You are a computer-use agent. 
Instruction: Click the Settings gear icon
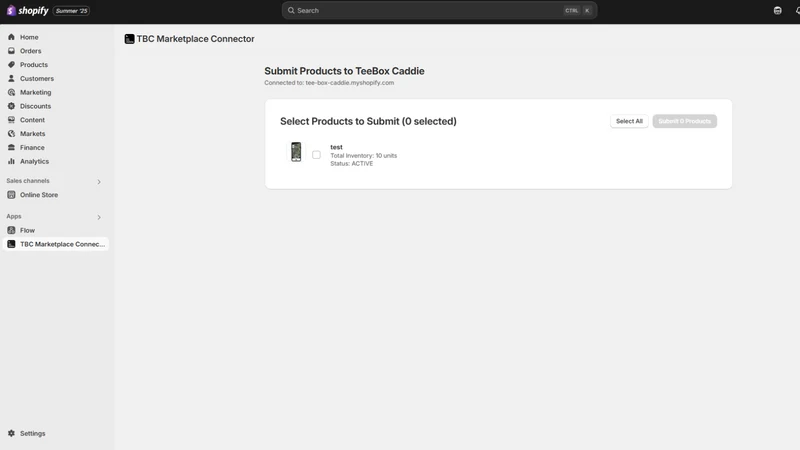tap(11, 433)
